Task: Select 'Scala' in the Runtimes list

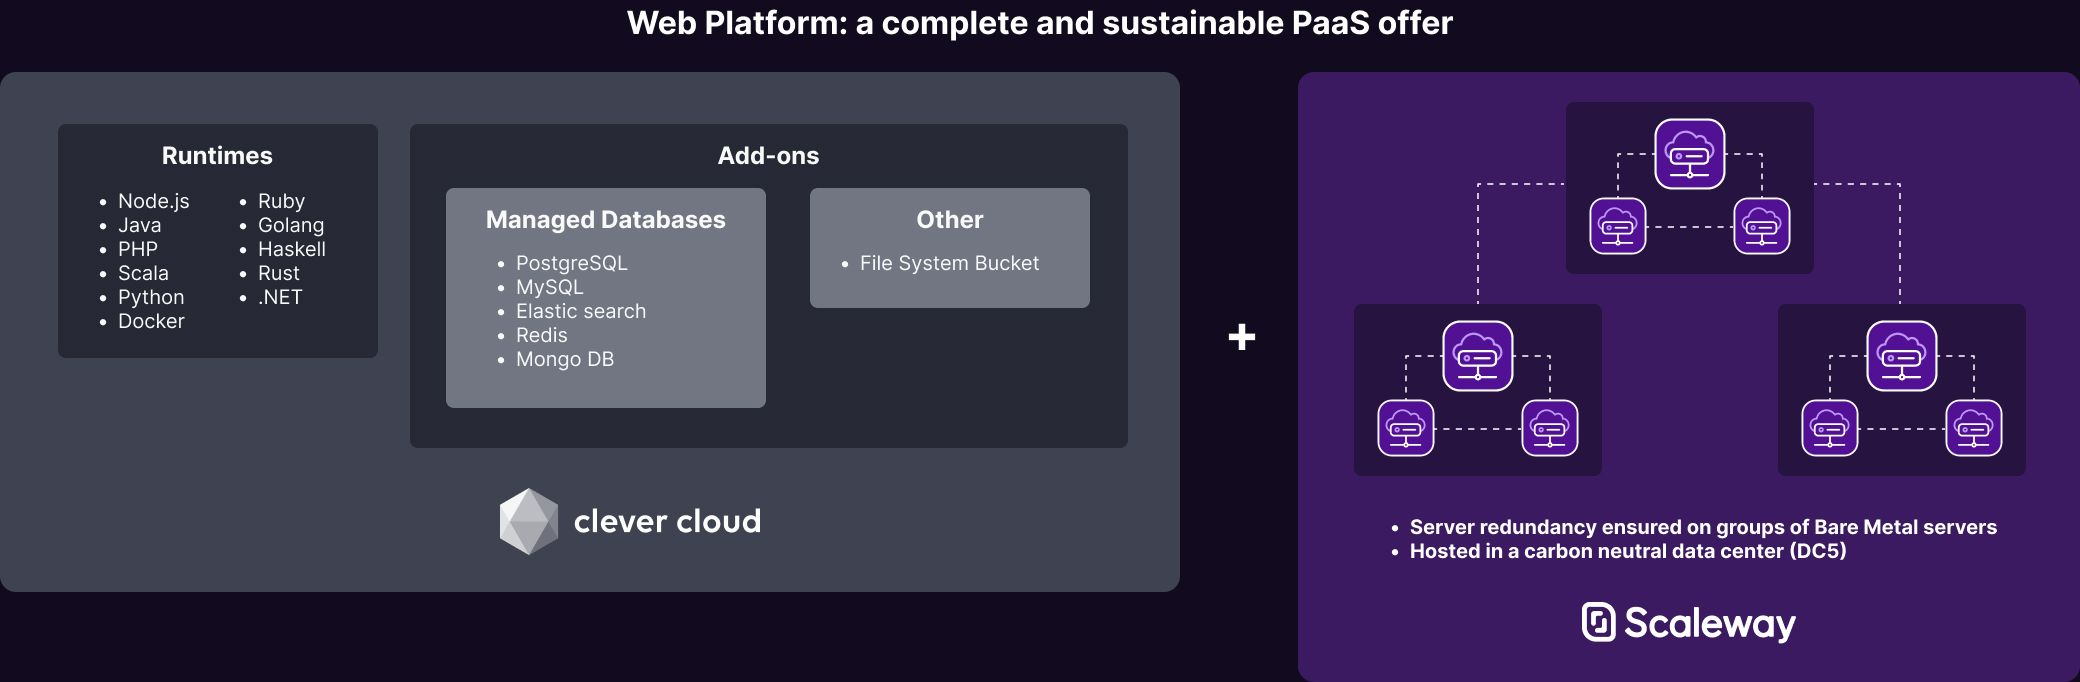Action: (143, 273)
